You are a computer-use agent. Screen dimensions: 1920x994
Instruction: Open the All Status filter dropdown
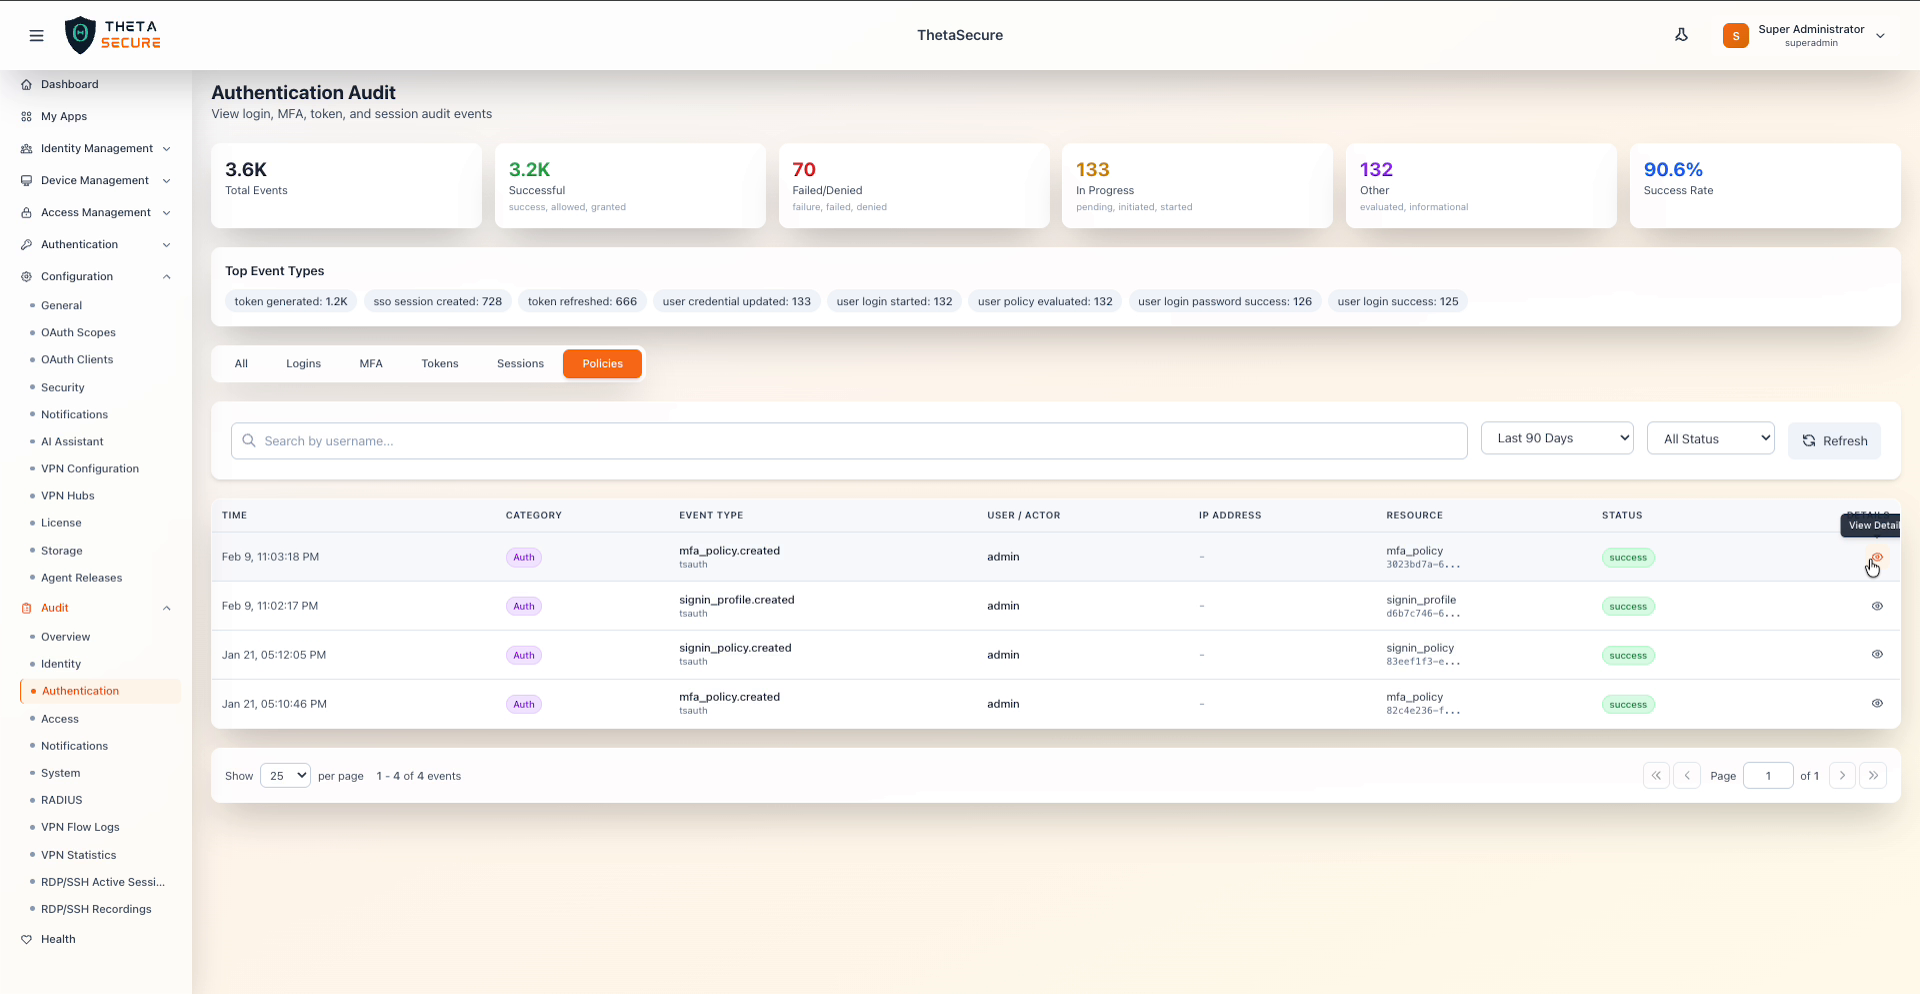1710,438
